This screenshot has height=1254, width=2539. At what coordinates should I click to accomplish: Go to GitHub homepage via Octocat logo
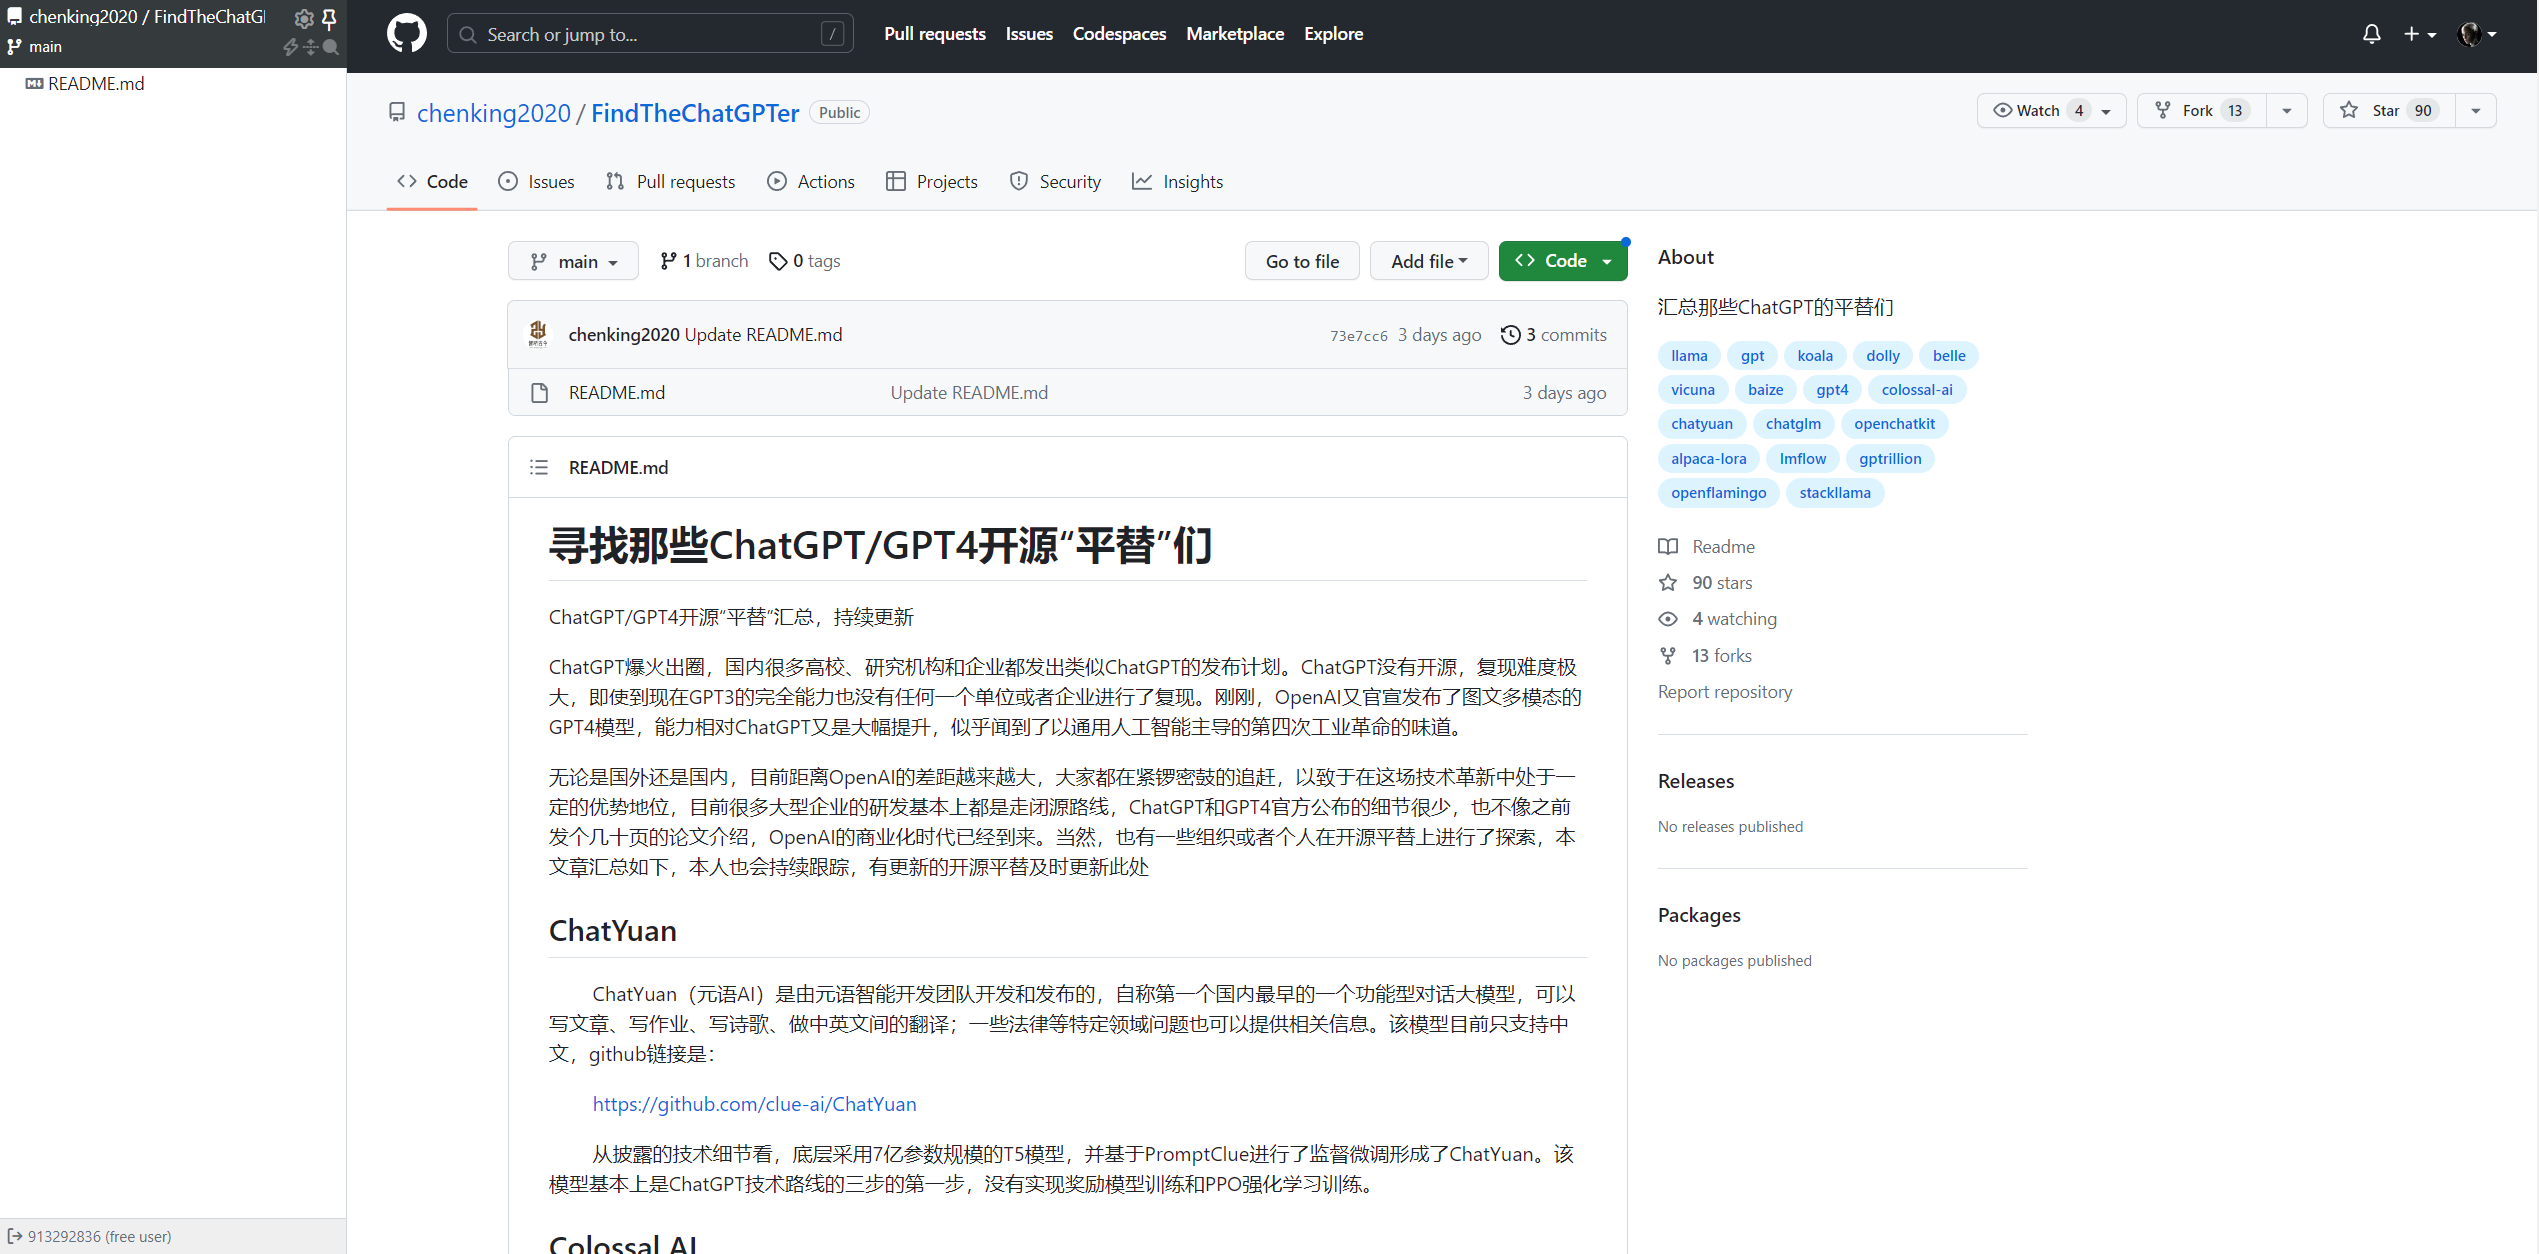click(406, 34)
